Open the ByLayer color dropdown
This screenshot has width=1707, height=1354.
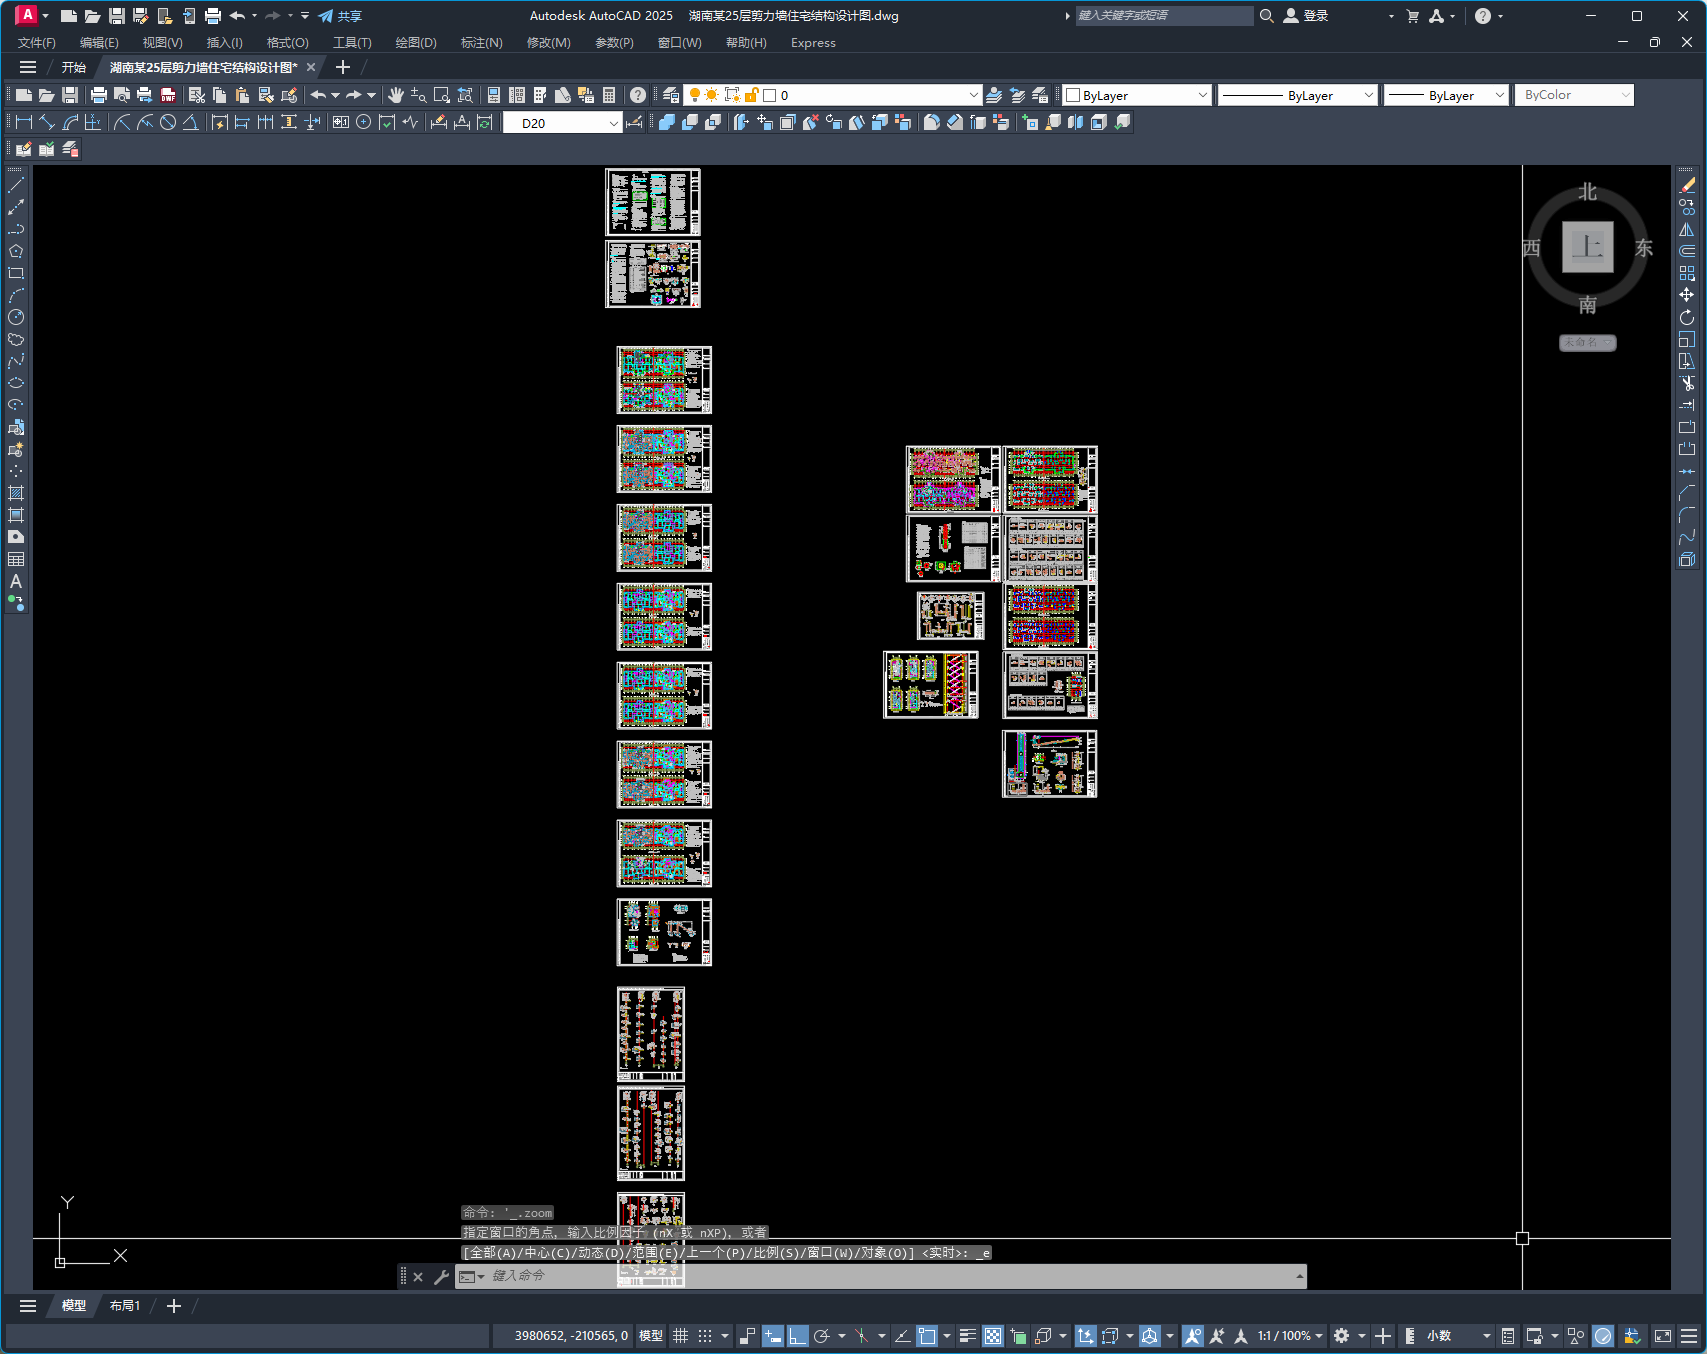tap(1202, 95)
